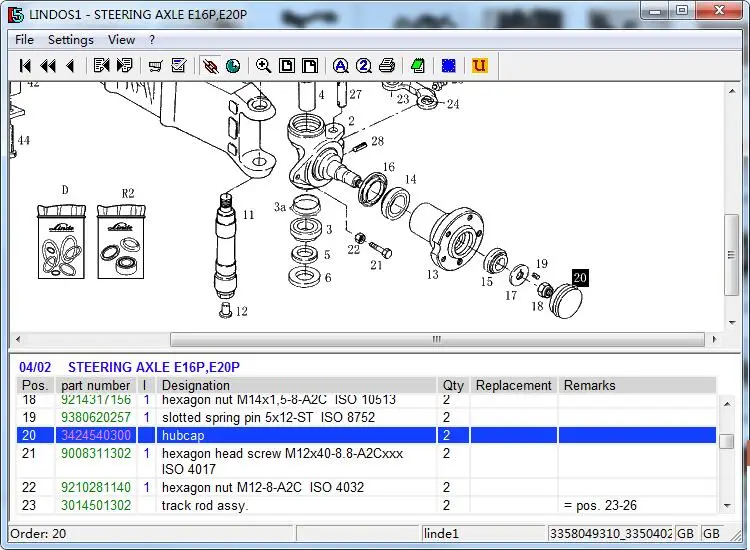Select the slotted spring pin row
Screen dimensions: 750x550
tap(366, 418)
